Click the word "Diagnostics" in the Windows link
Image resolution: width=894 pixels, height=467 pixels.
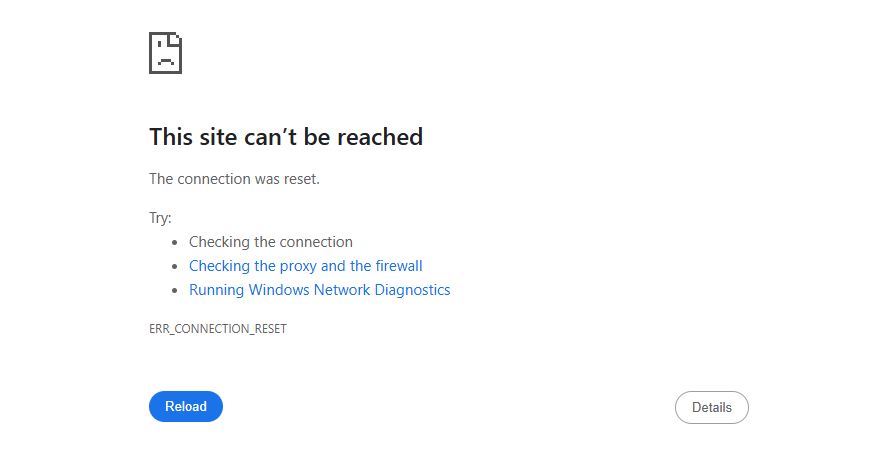coord(412,290)
